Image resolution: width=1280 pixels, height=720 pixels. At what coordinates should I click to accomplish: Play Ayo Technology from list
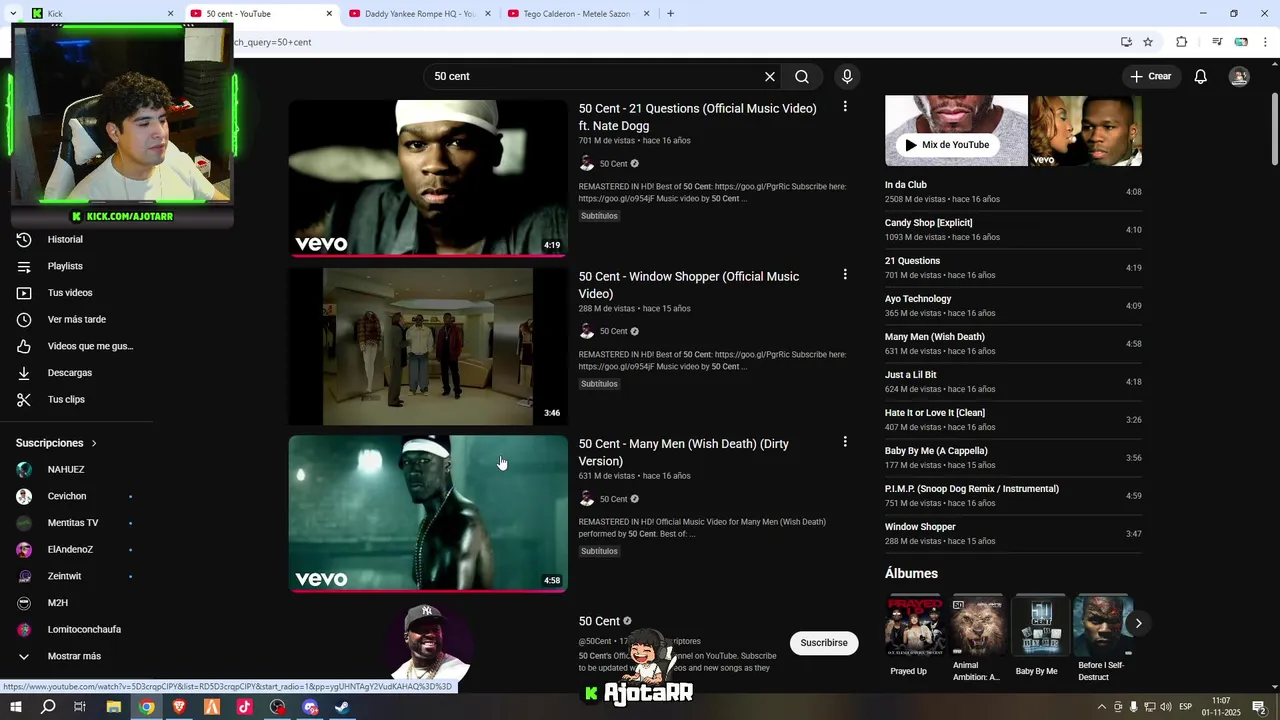[1013, 305]
